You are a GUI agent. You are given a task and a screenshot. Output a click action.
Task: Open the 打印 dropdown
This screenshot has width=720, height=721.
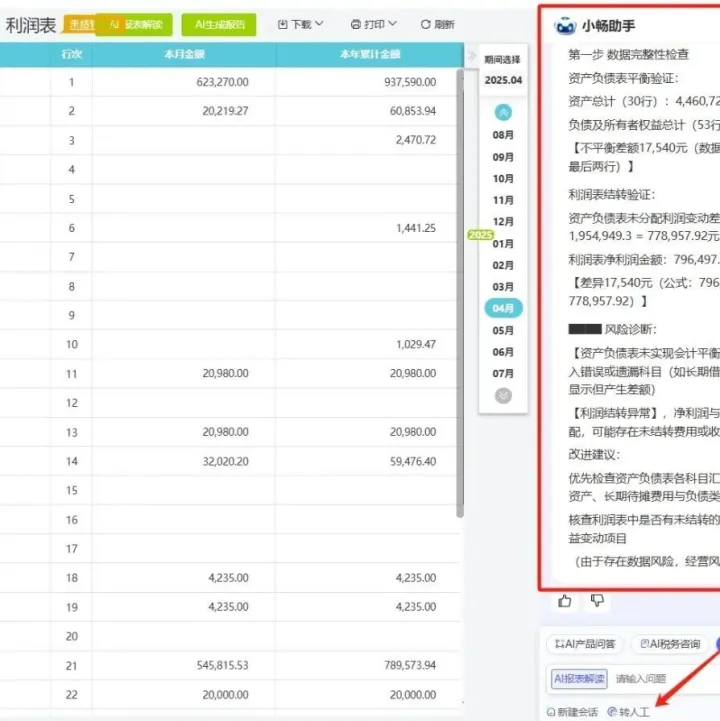[x=373, y=24]
